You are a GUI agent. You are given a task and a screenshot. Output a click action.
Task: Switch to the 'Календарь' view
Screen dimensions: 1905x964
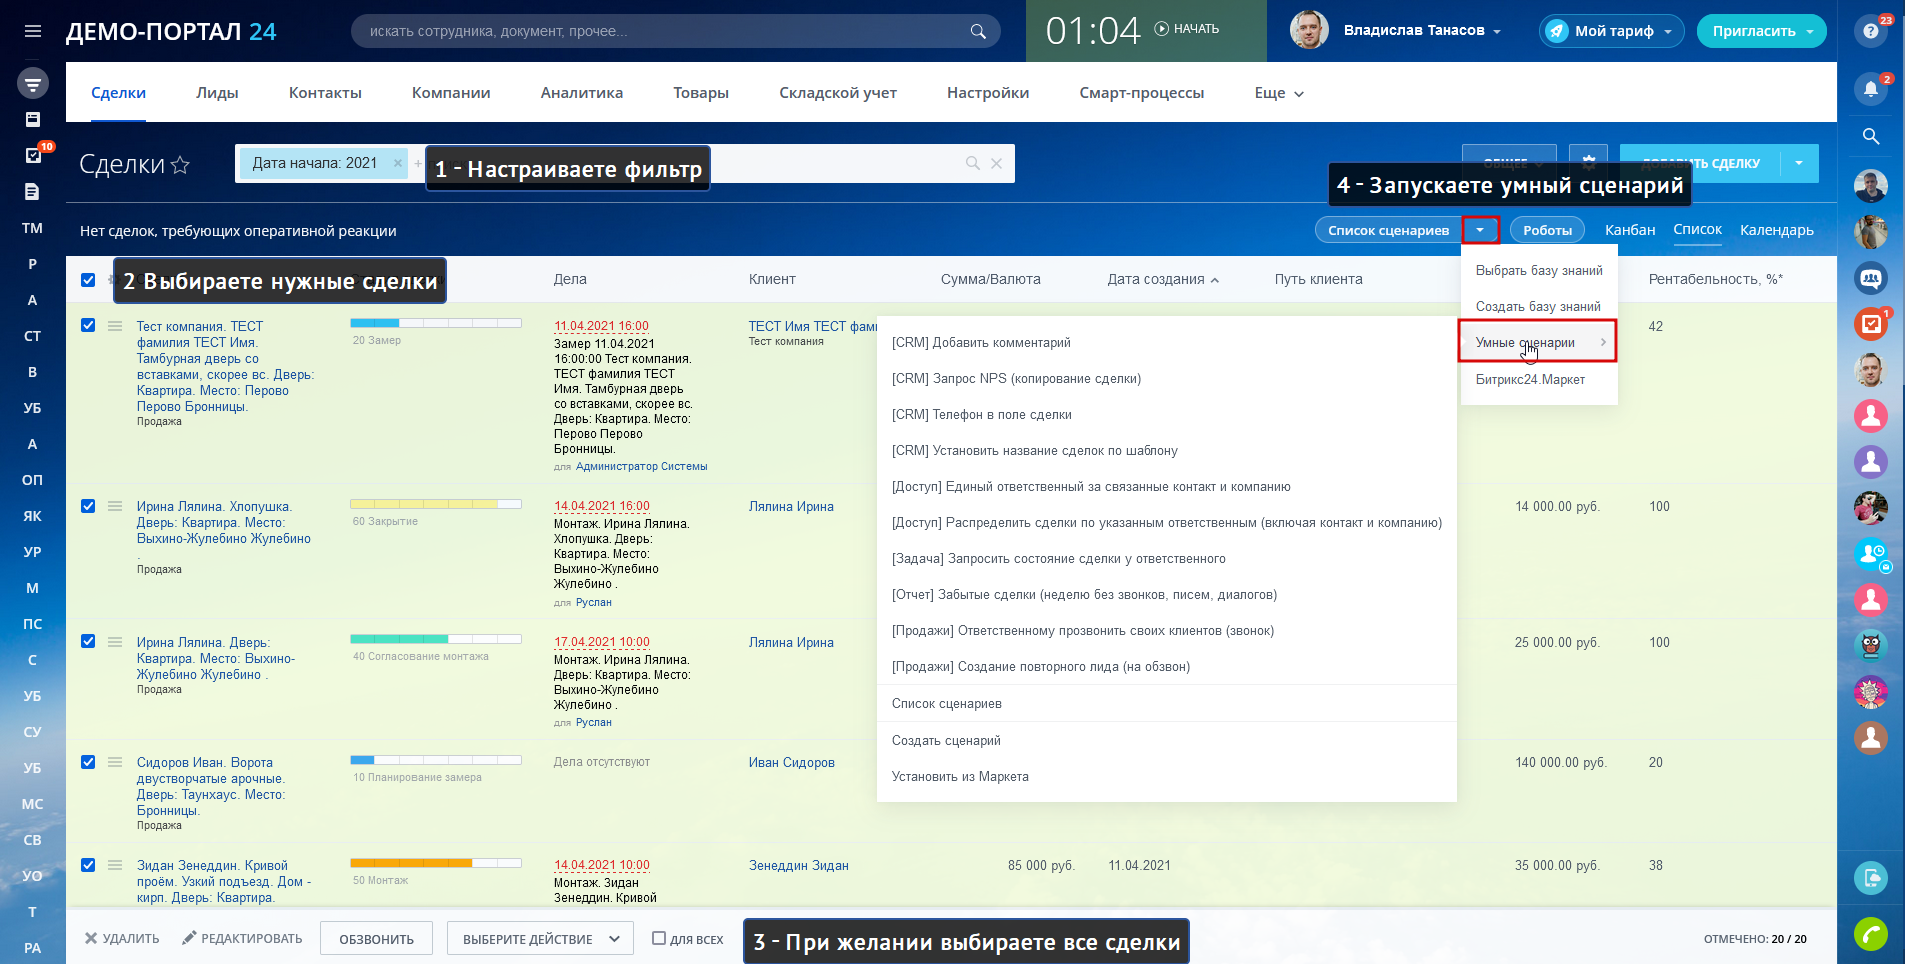pyautogui.click(x=1777, y=230)
